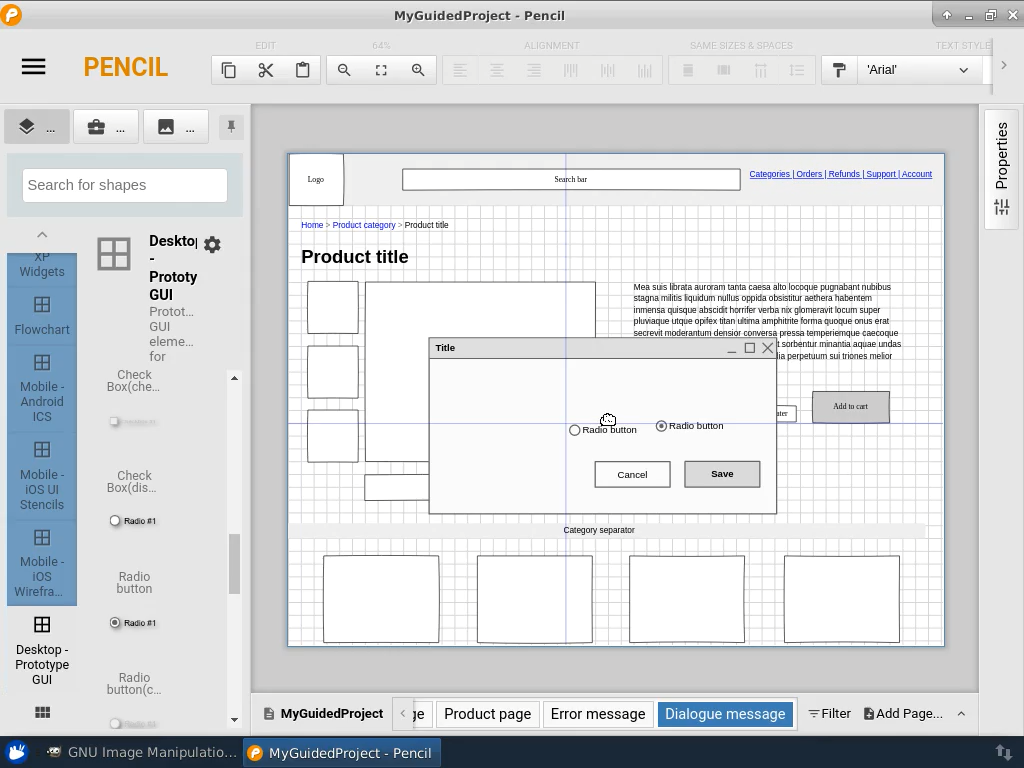Zoom in using the magnifier plus icon

(418, 70)
